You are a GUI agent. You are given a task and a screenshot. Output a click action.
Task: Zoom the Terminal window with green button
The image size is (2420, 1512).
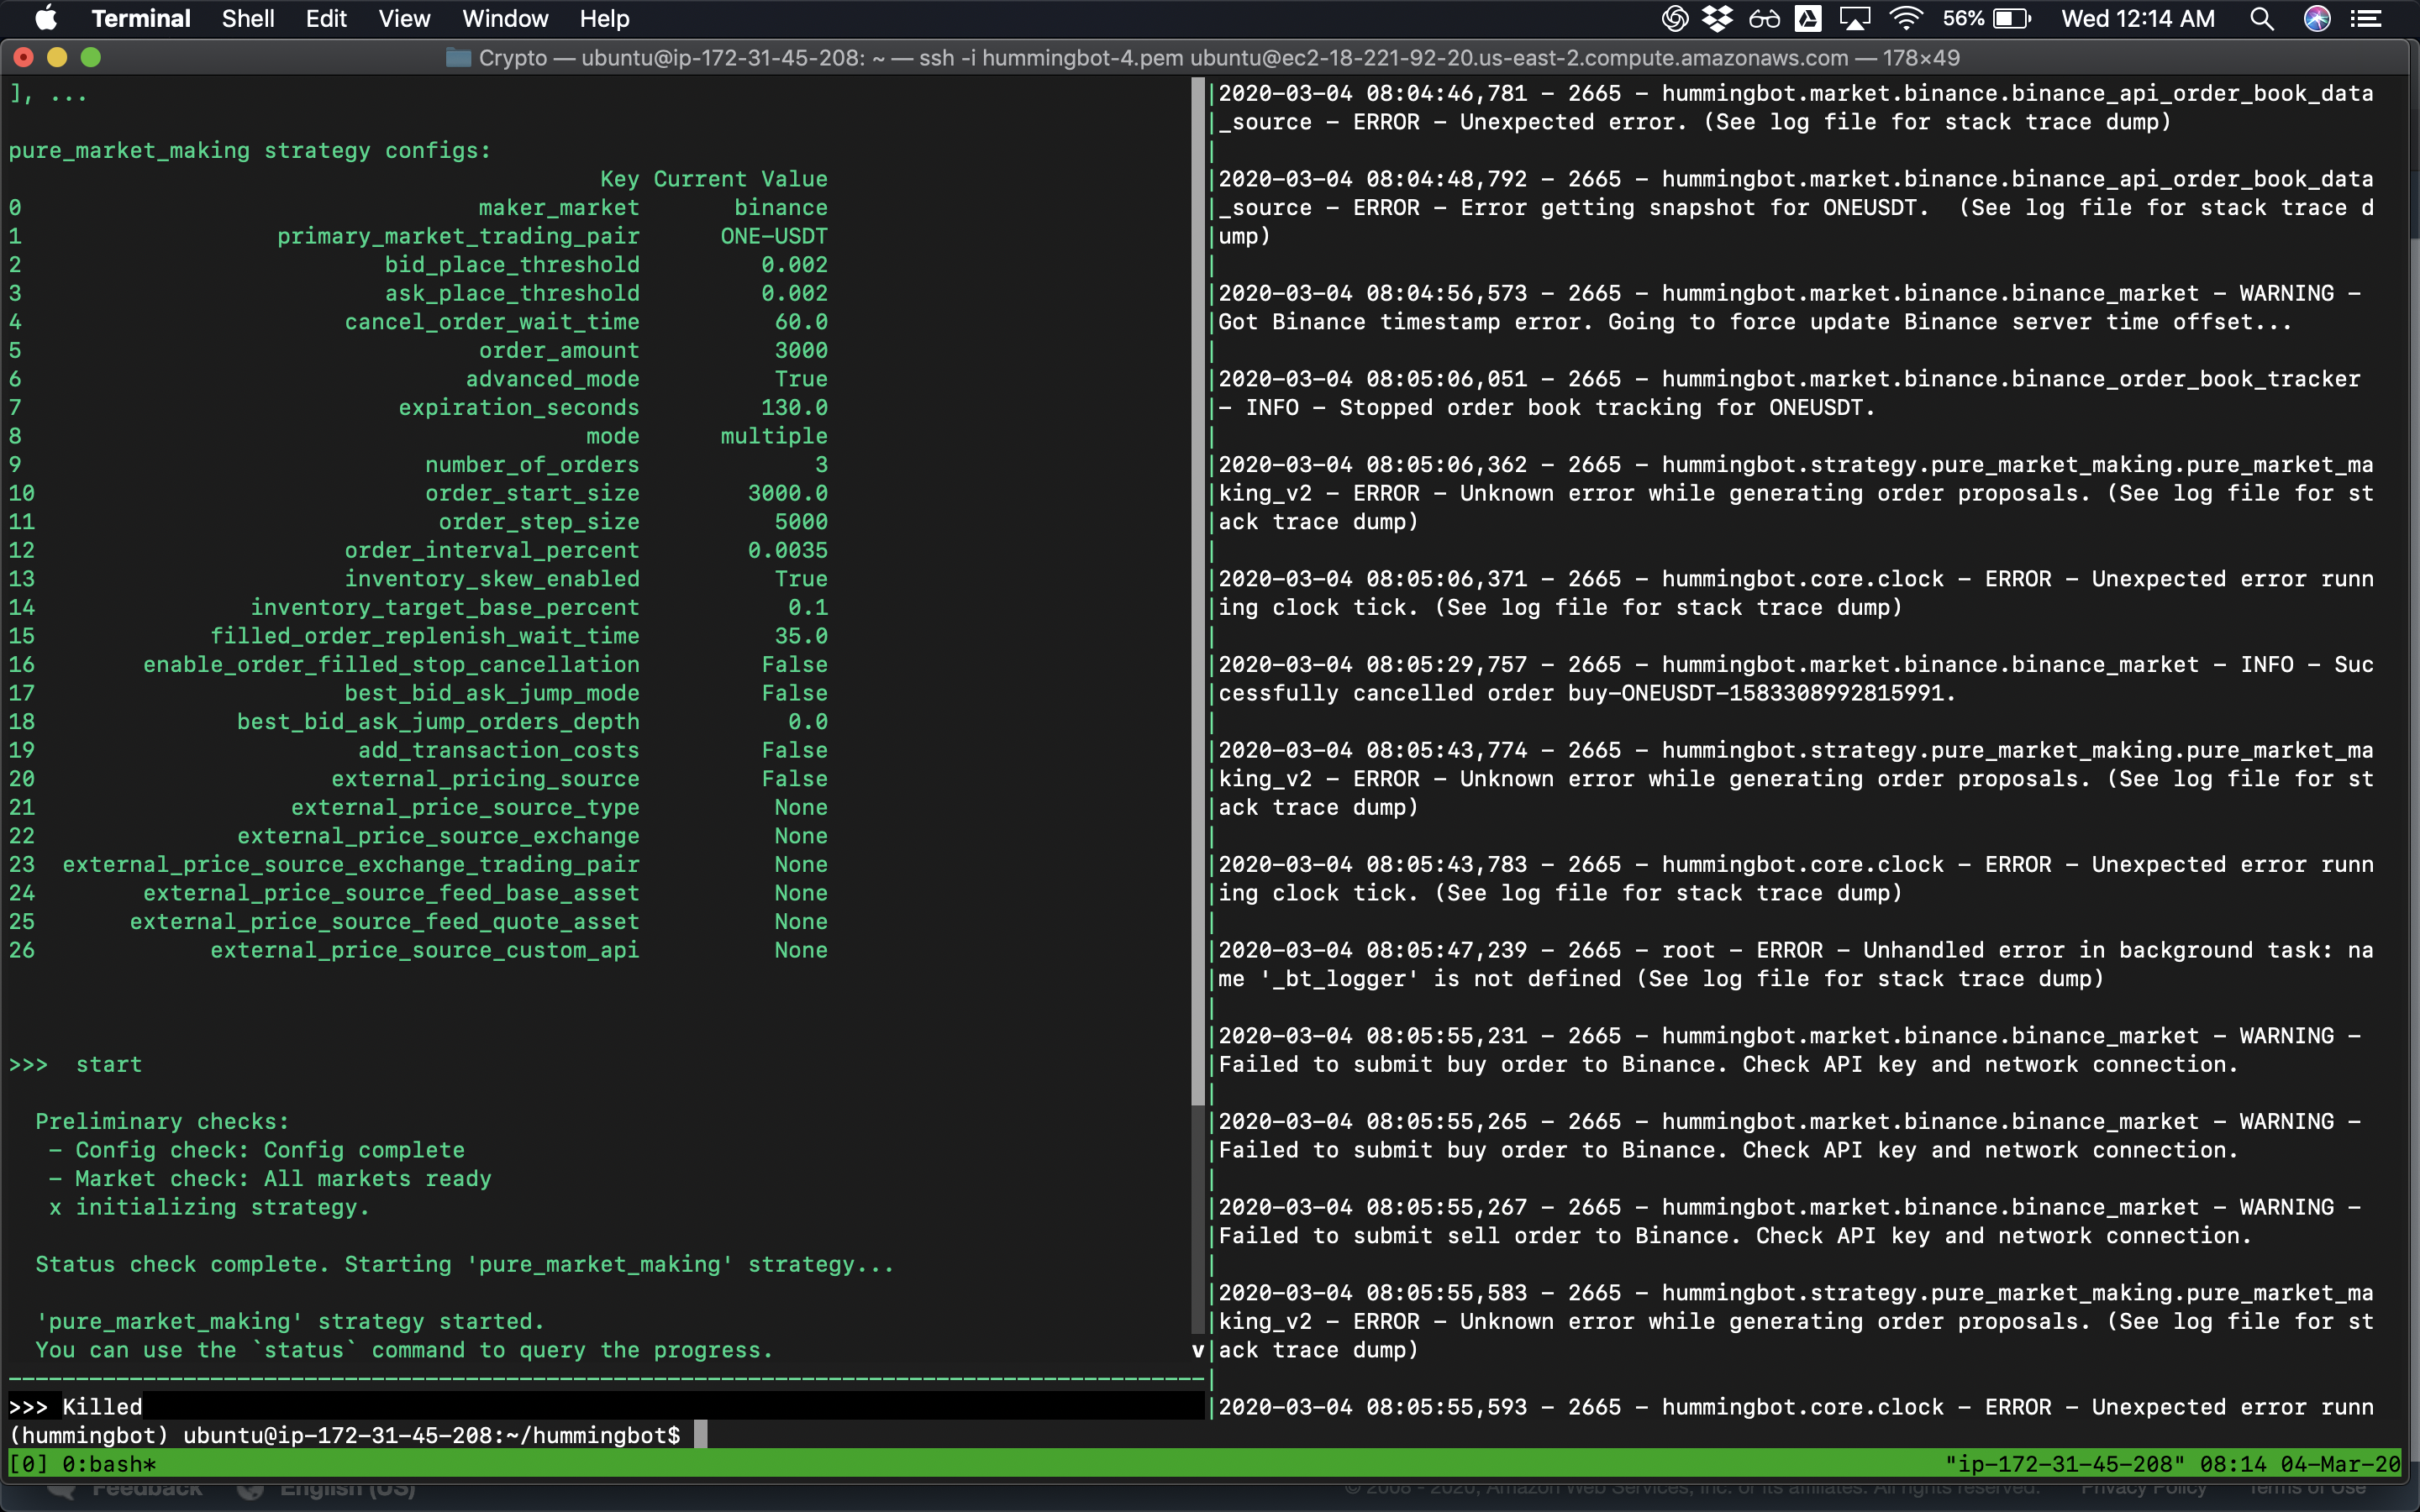click(x=91, y=57)
